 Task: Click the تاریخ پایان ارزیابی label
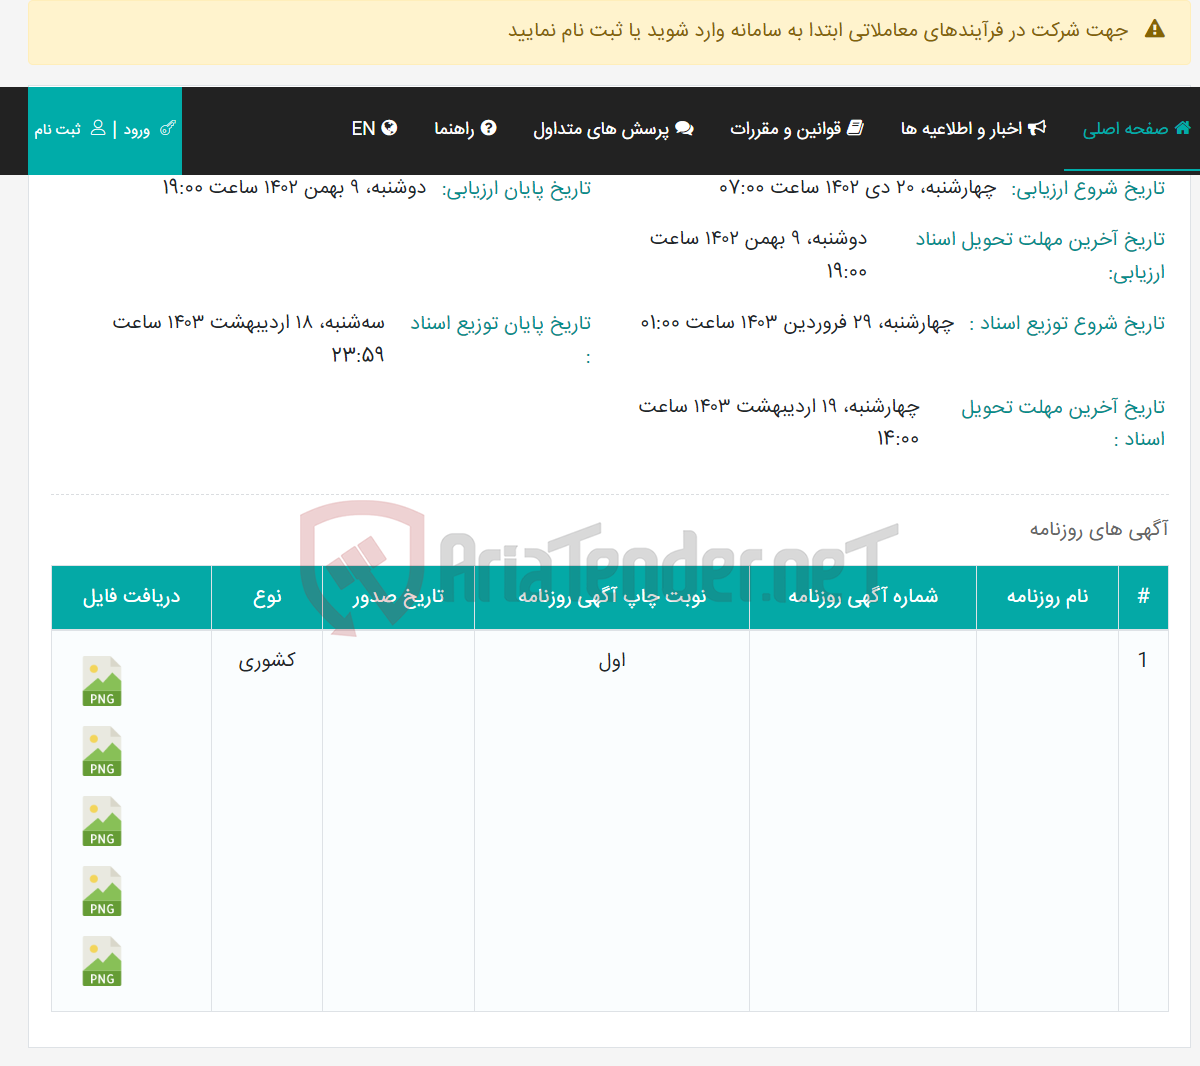click(x=517, y=189)
